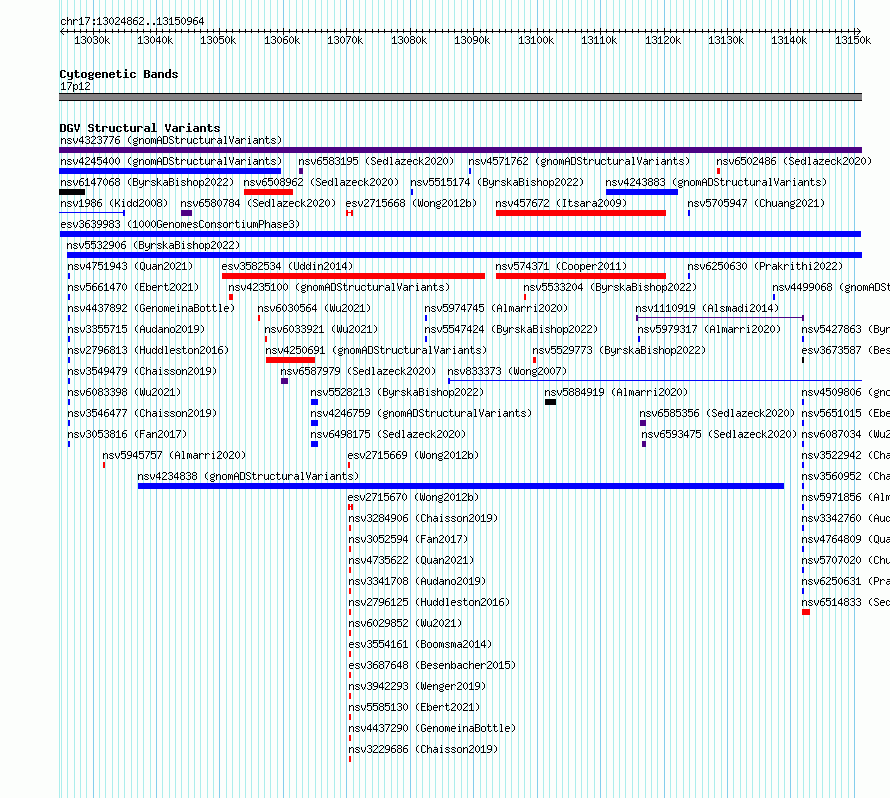Screen dimensions: 890x798
Task: Open the nsv6583195 (Sedlazeck2020) variant label
Action: (376, 161)
